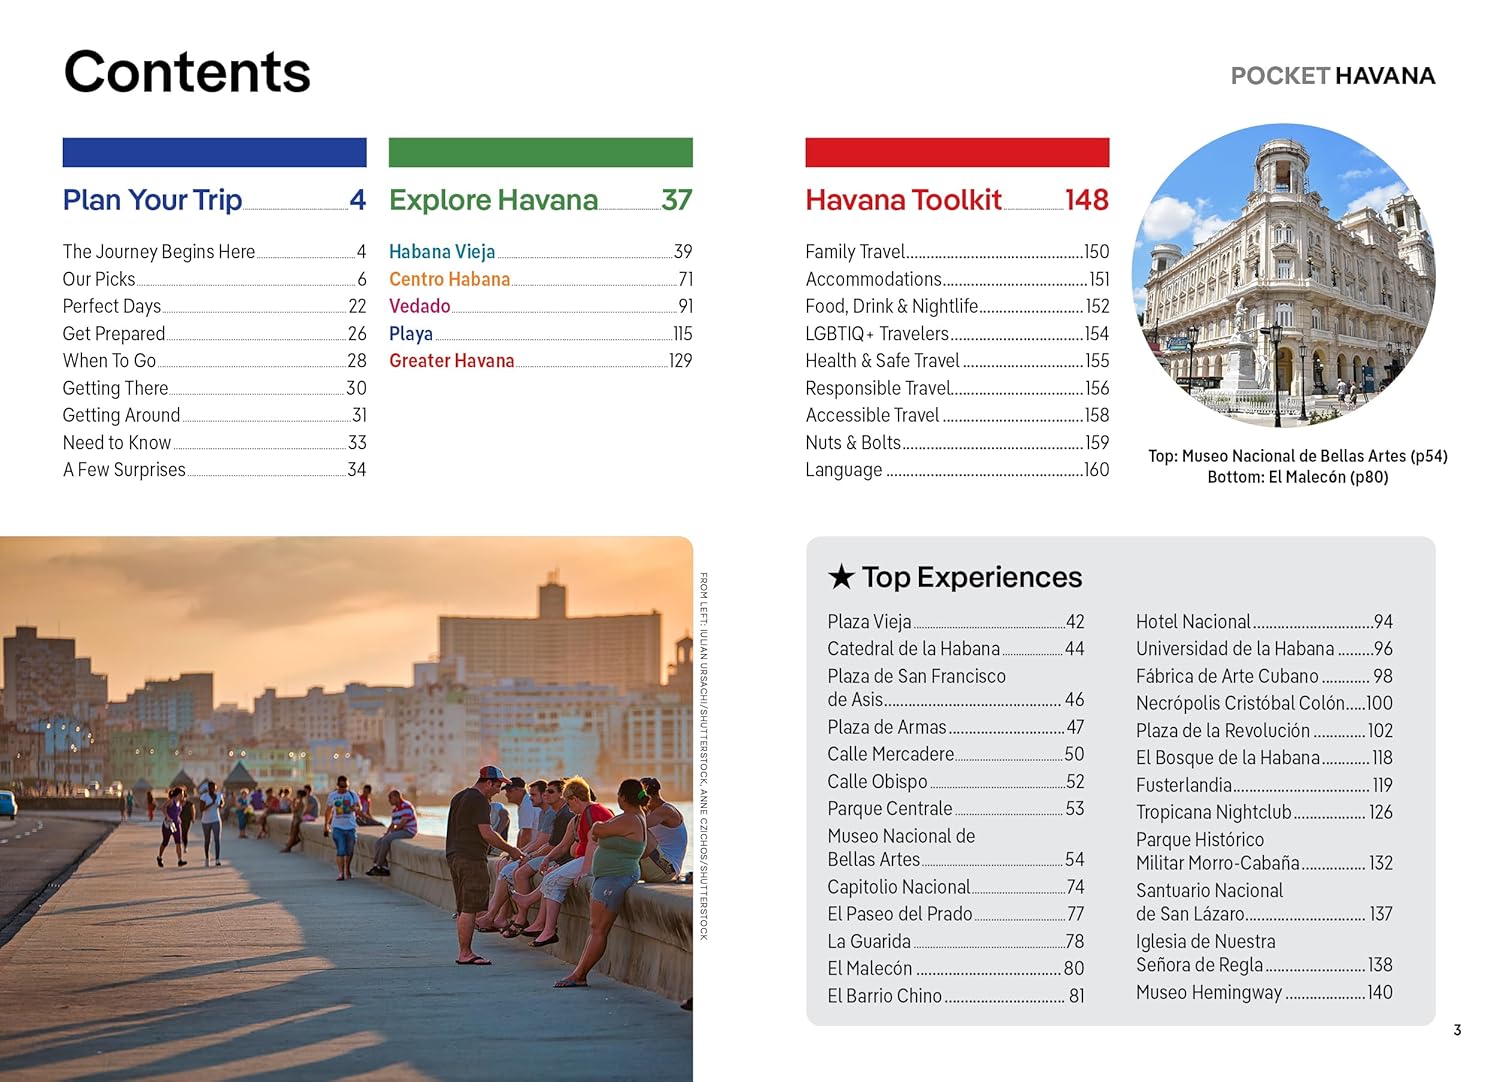Select the Playa chapter entry
The height and width of the screenshot is (1082, 1500).
click(411, 333)
